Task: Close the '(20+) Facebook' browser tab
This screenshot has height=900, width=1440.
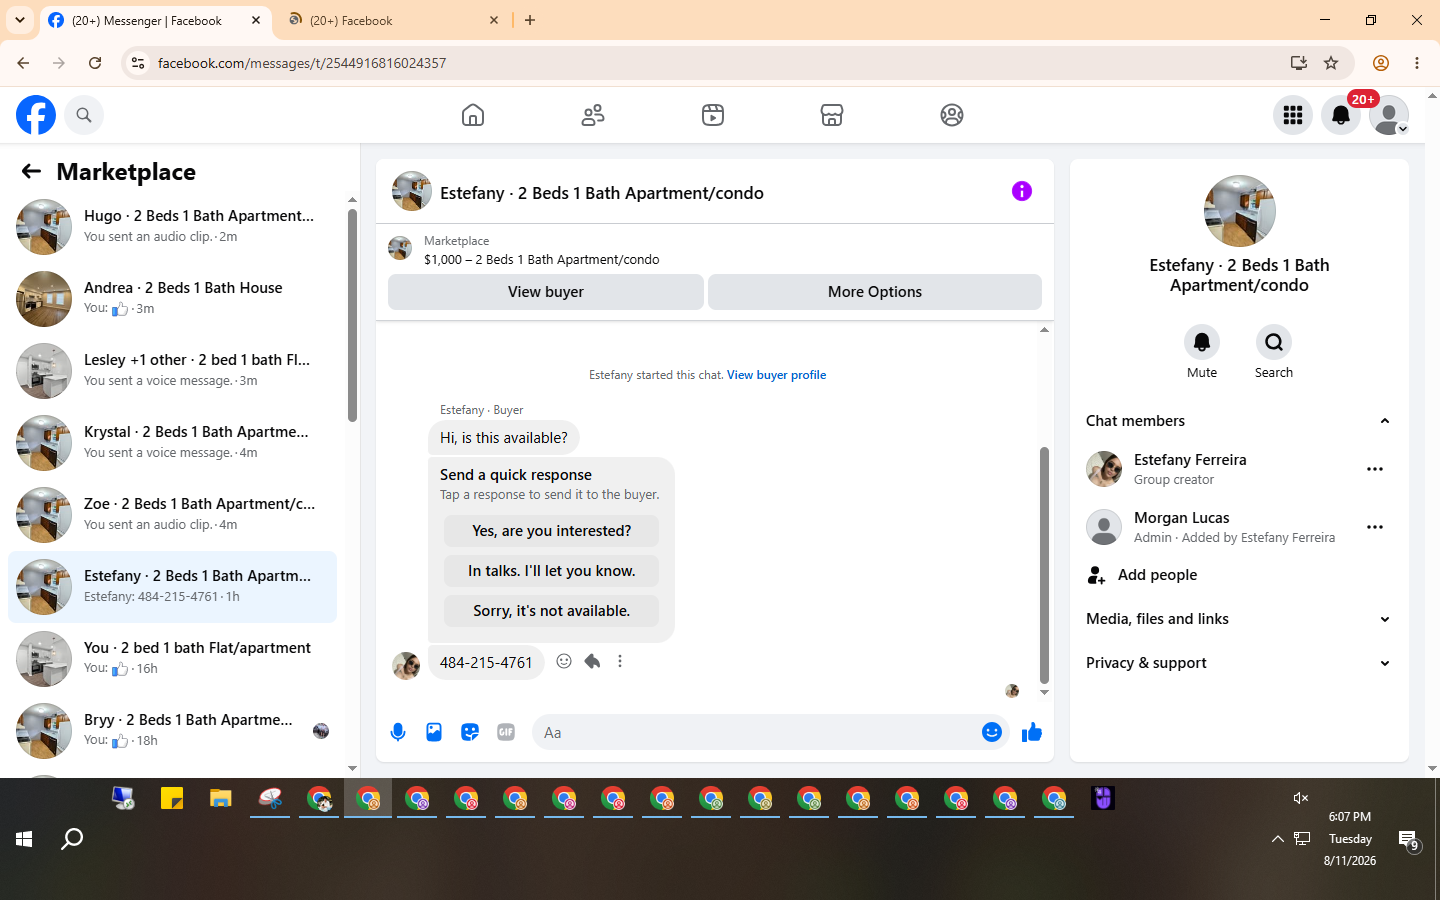Action: click(494, 20)
